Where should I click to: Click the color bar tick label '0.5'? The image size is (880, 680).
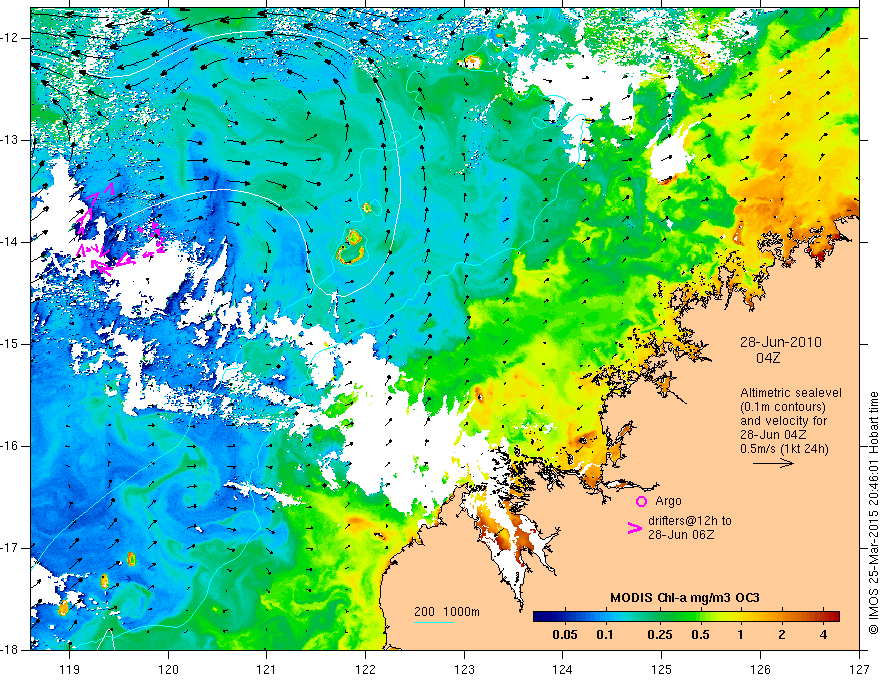click(x=700, y=635)
